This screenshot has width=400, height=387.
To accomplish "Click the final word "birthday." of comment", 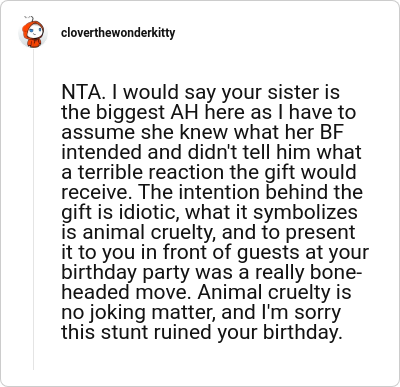I will tap(303, 333).
